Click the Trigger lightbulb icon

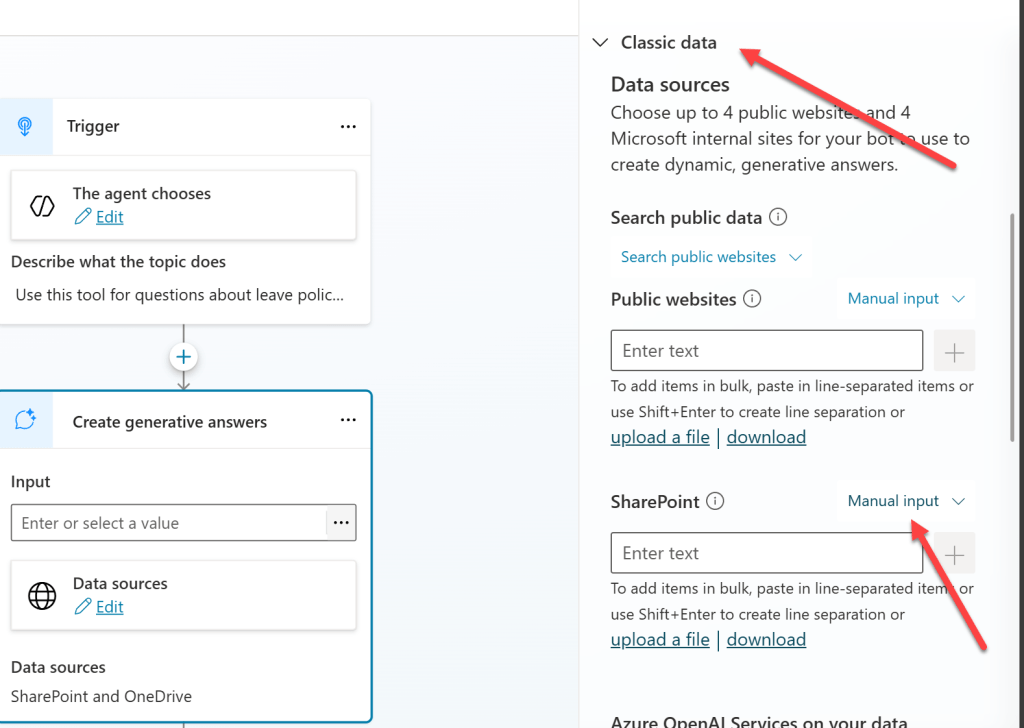coord(25,126)
